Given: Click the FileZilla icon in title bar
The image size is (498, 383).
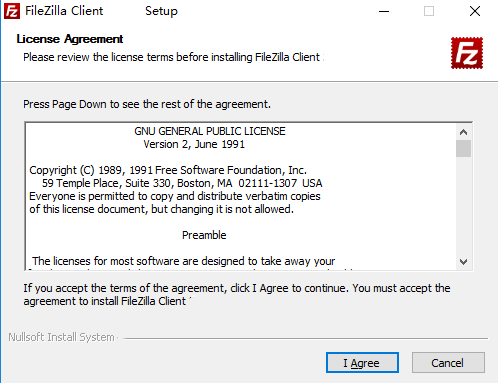Looking at the screenshot, I should coord(12,11).
